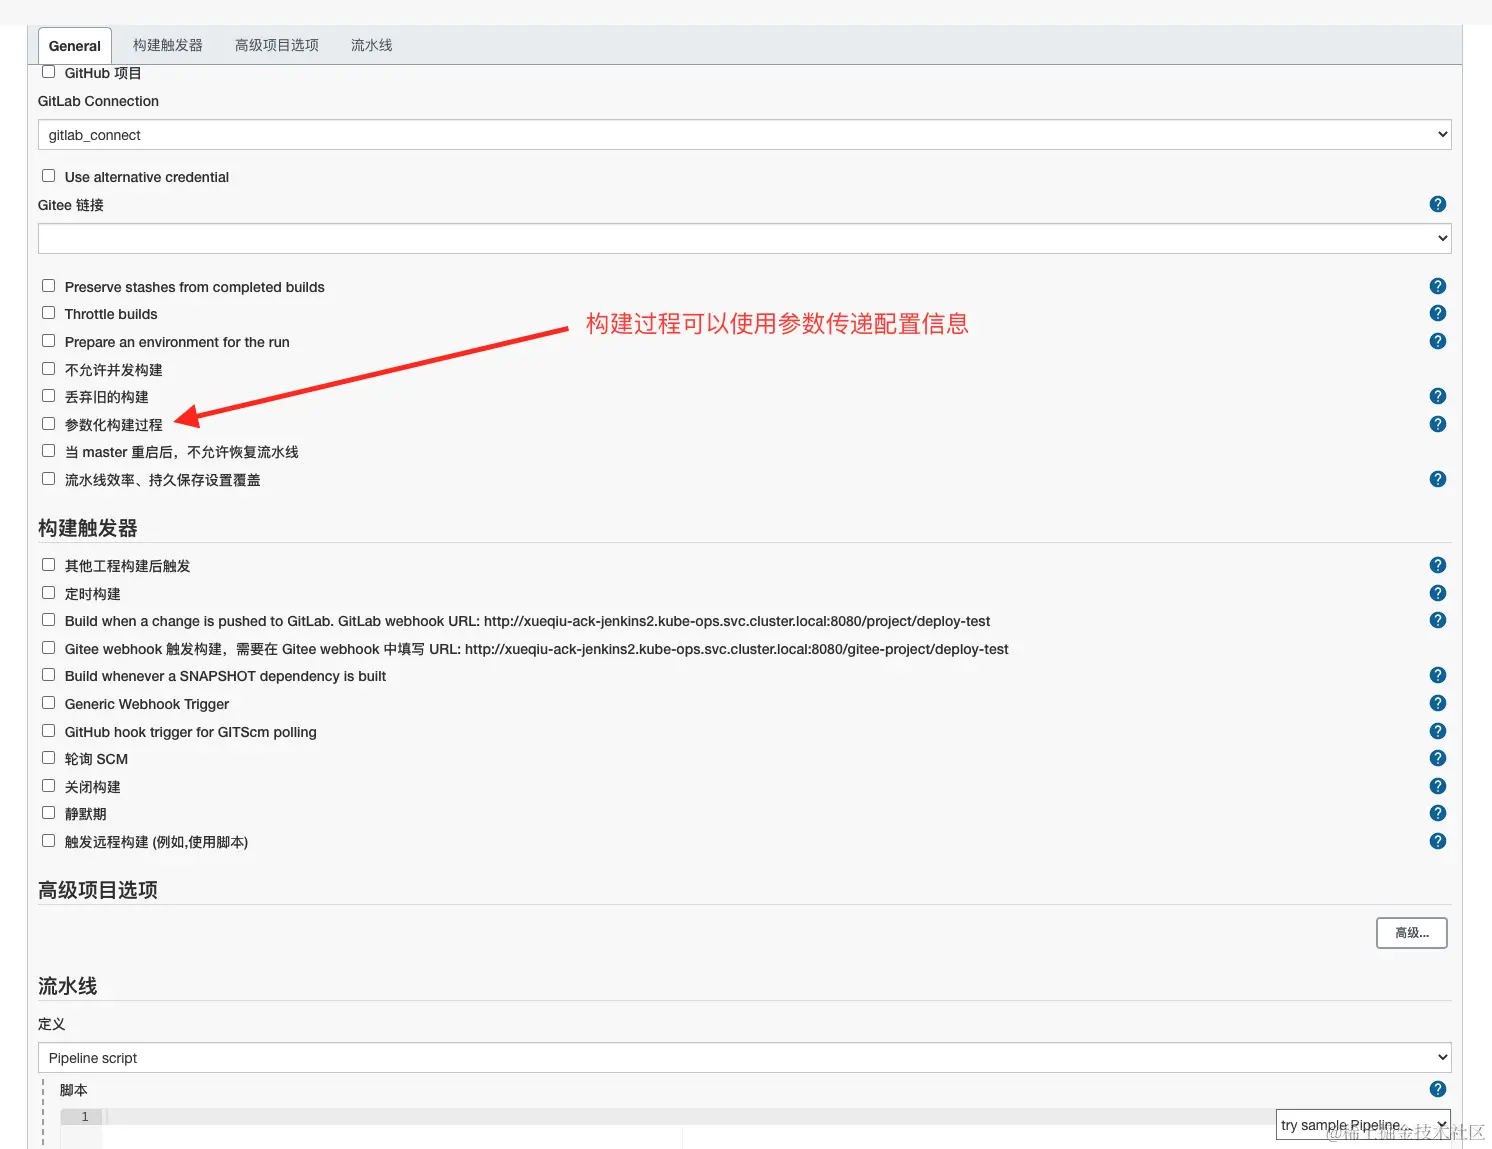Enable 其他工程构建后触发 checkbox
1492x1149 pixels.
pos(48,565)
